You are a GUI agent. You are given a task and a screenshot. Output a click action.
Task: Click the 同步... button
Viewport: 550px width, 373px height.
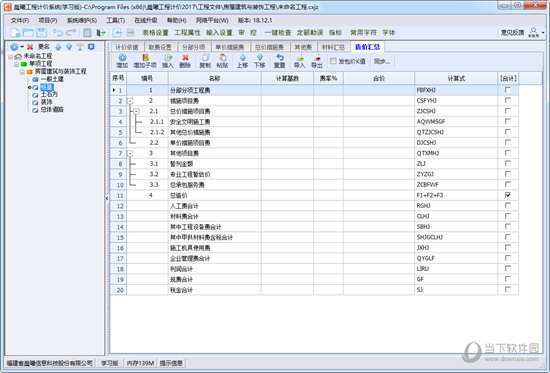tap(382, 61)
